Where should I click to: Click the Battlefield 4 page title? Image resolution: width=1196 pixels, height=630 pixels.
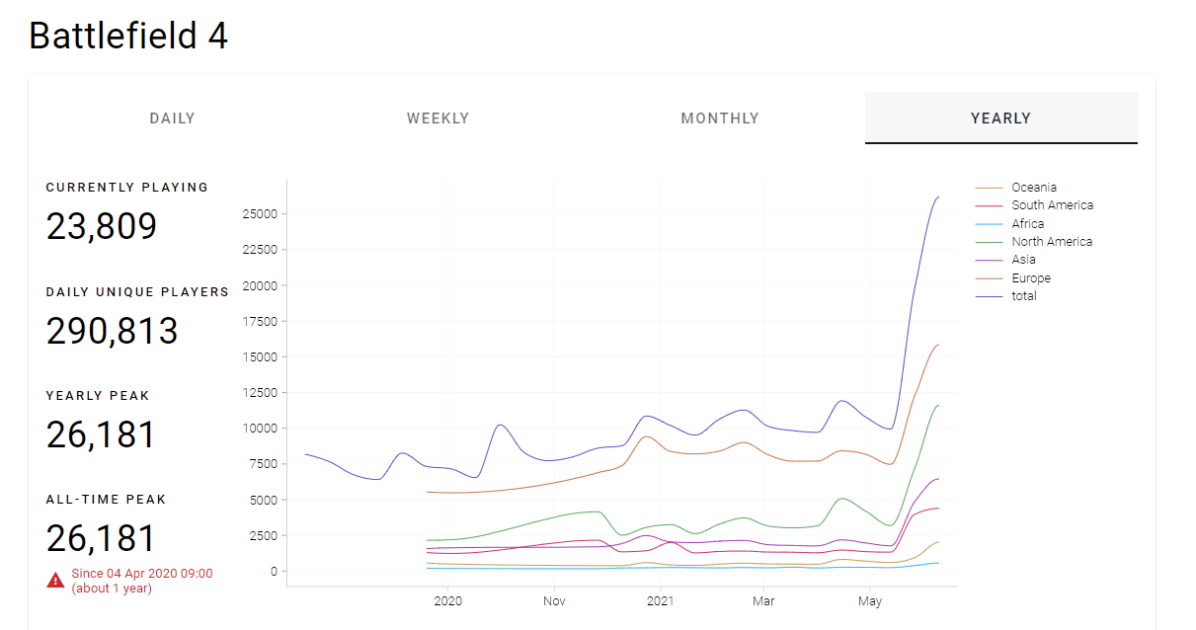coord(128,36)
